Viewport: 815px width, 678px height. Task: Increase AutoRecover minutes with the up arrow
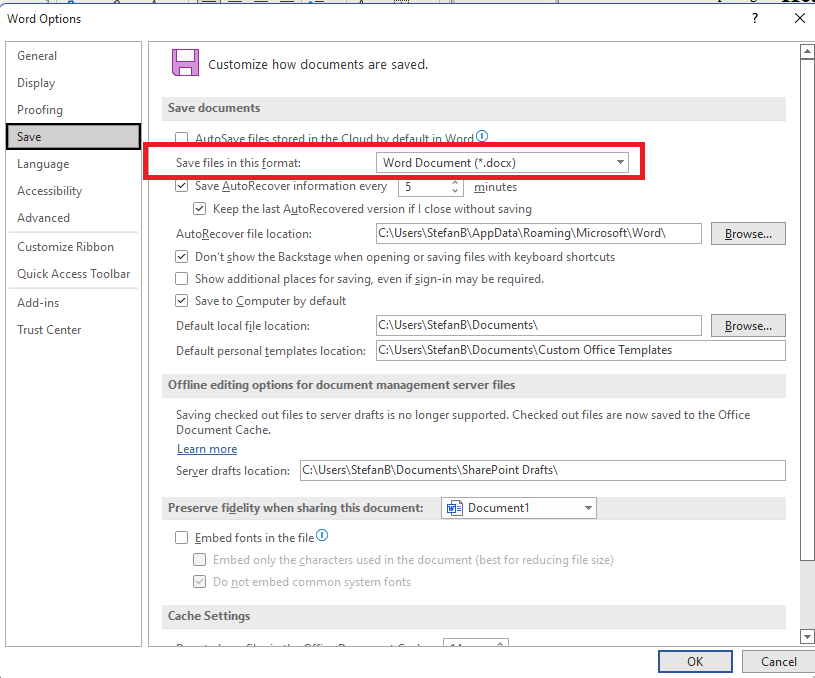[x=455, y=182]
